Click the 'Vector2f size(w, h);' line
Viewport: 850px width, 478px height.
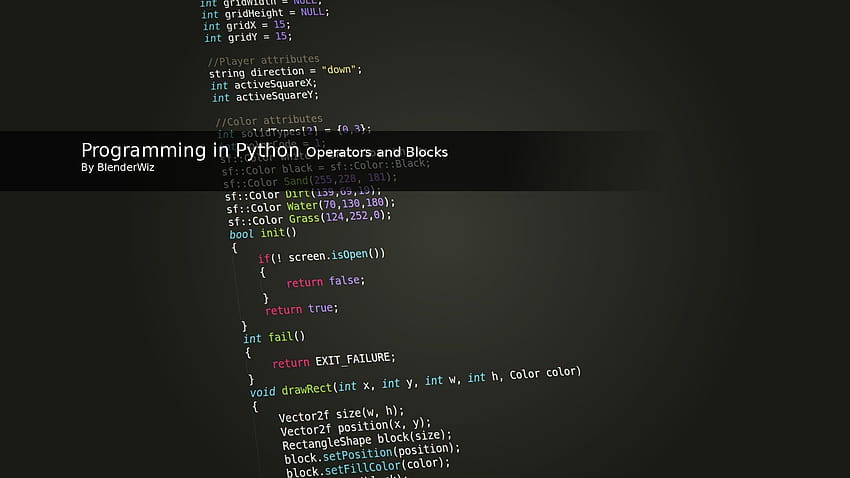[342, 415]
